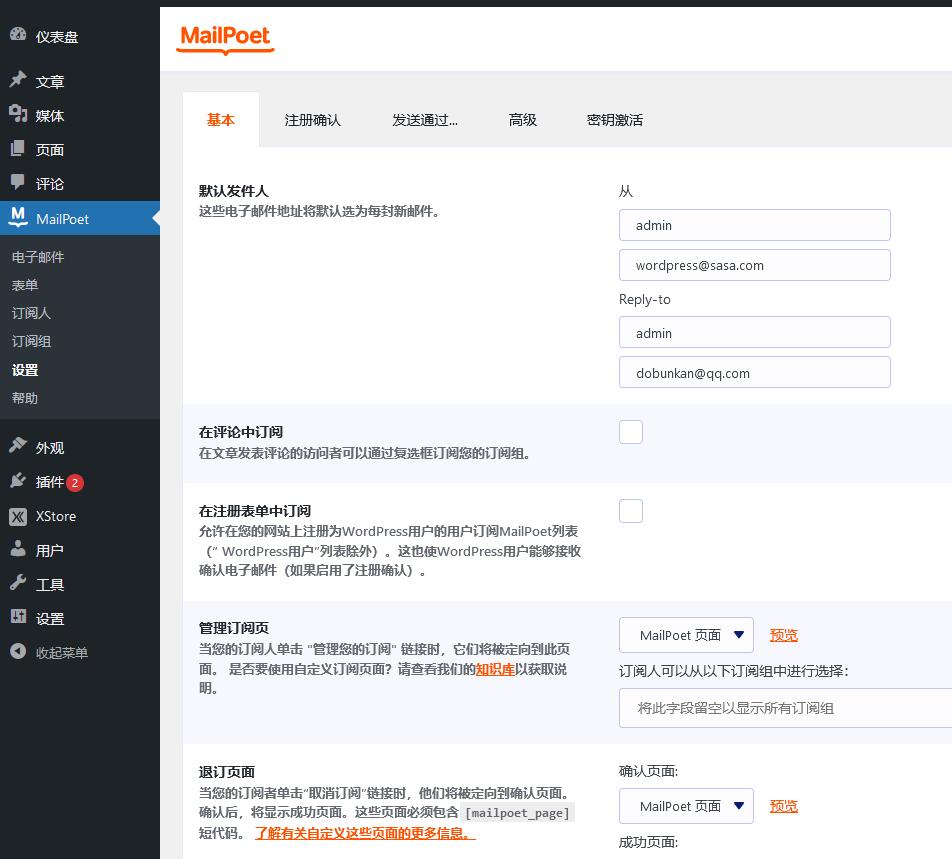Go to 页面 in sidebar menu

point(50,150)
